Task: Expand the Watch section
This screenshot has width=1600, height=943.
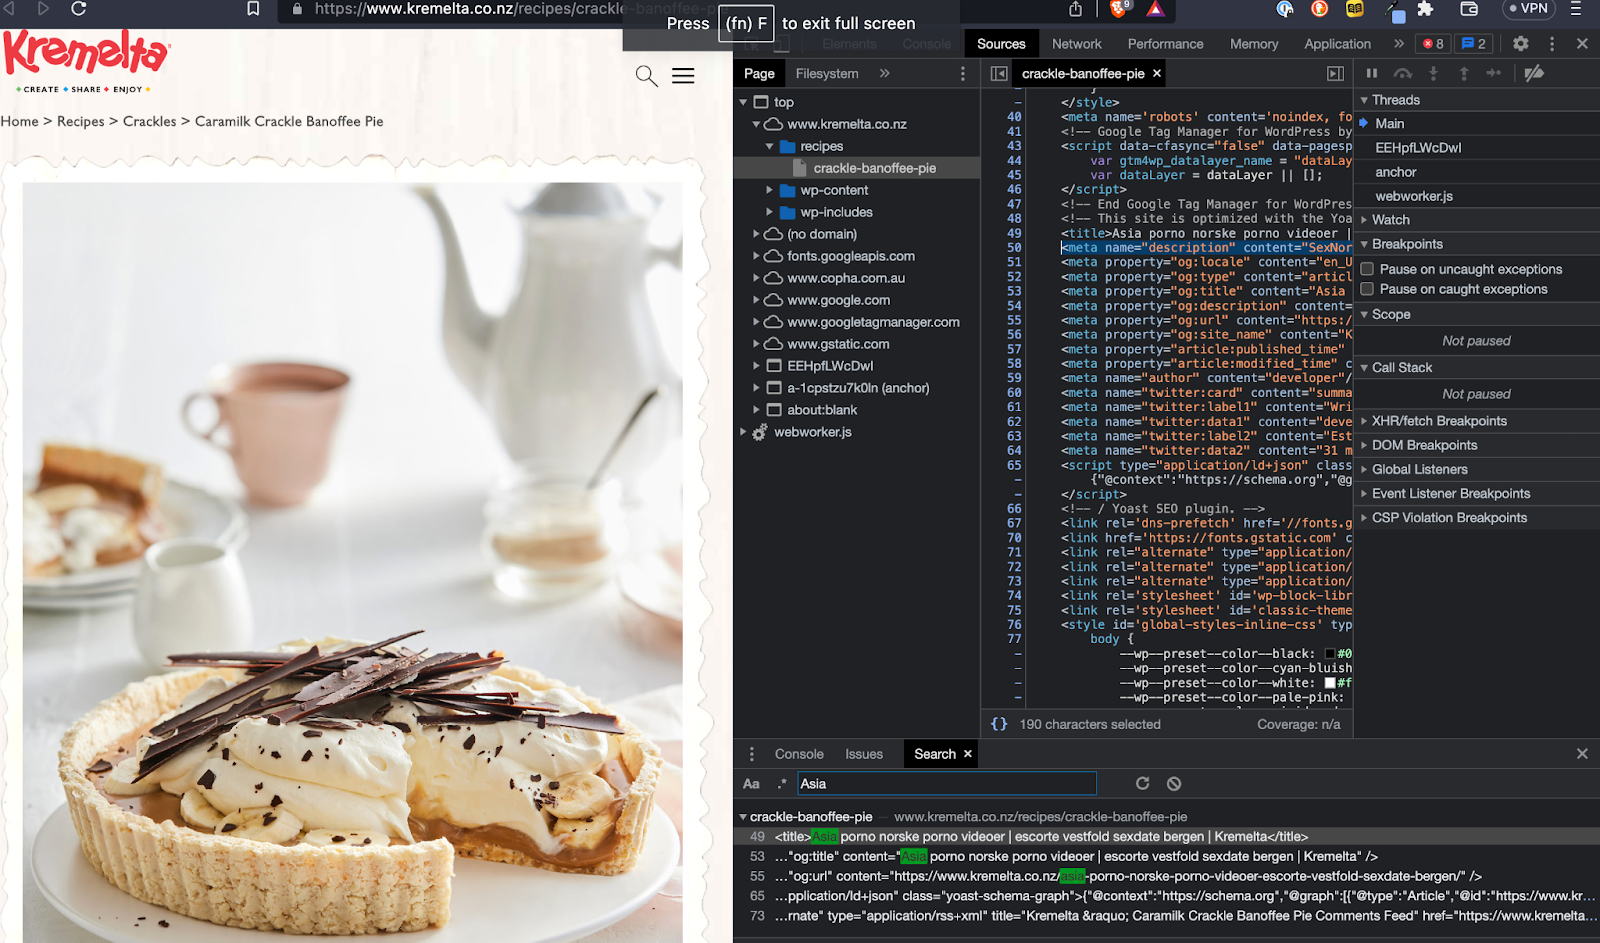Action: (1390, 219)
